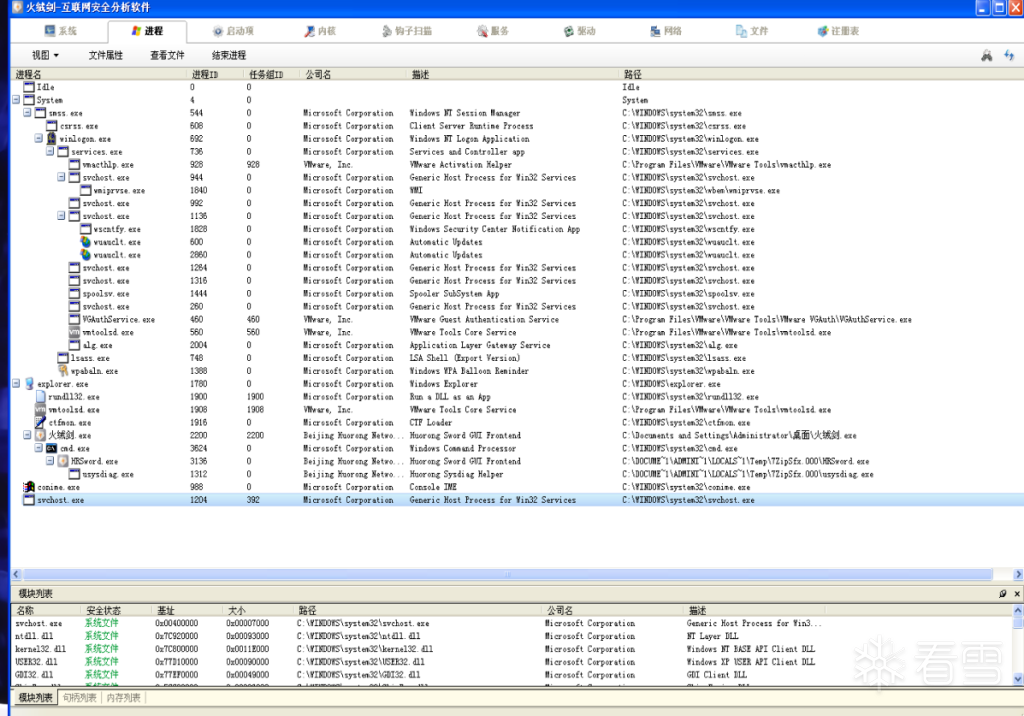Open the 系统 tab
Screen dimensions: 1024x716
pos(60,31)
